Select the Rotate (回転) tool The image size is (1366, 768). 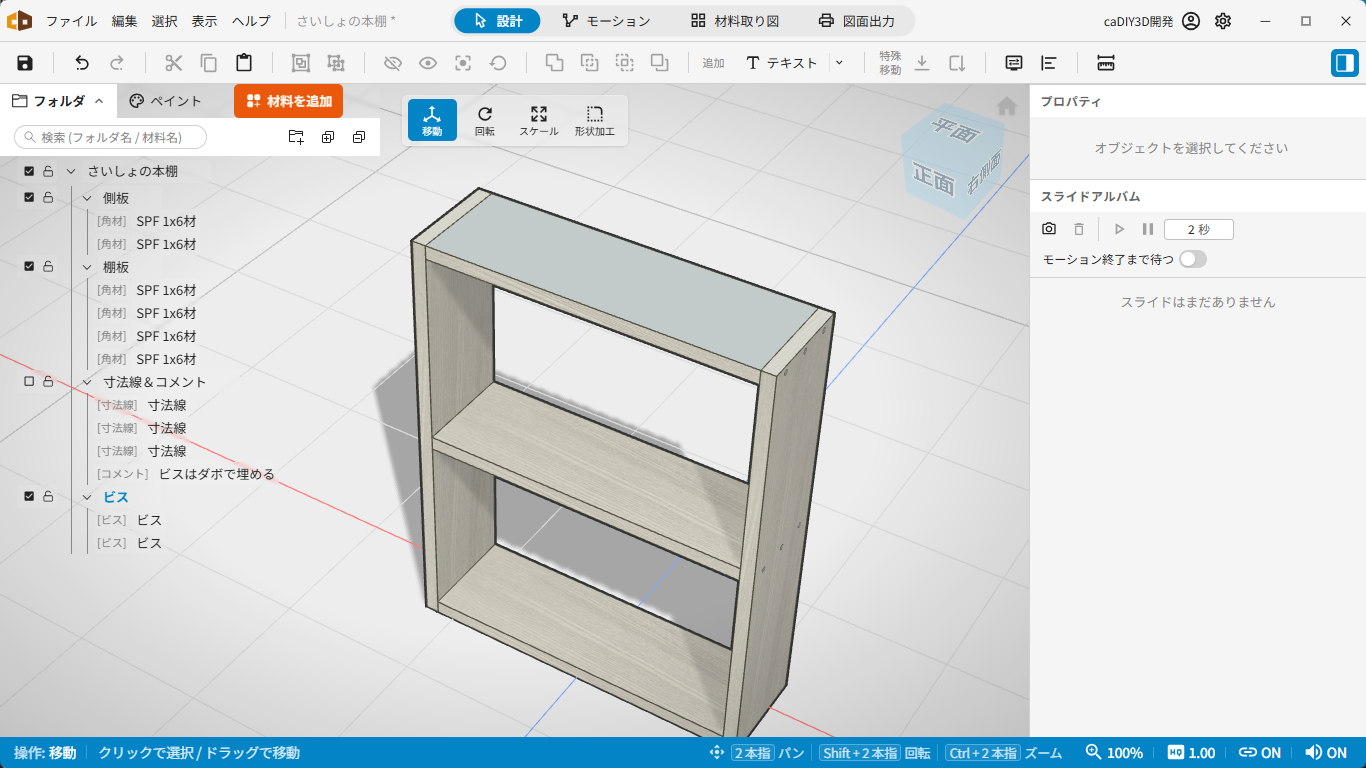[485, 120]
